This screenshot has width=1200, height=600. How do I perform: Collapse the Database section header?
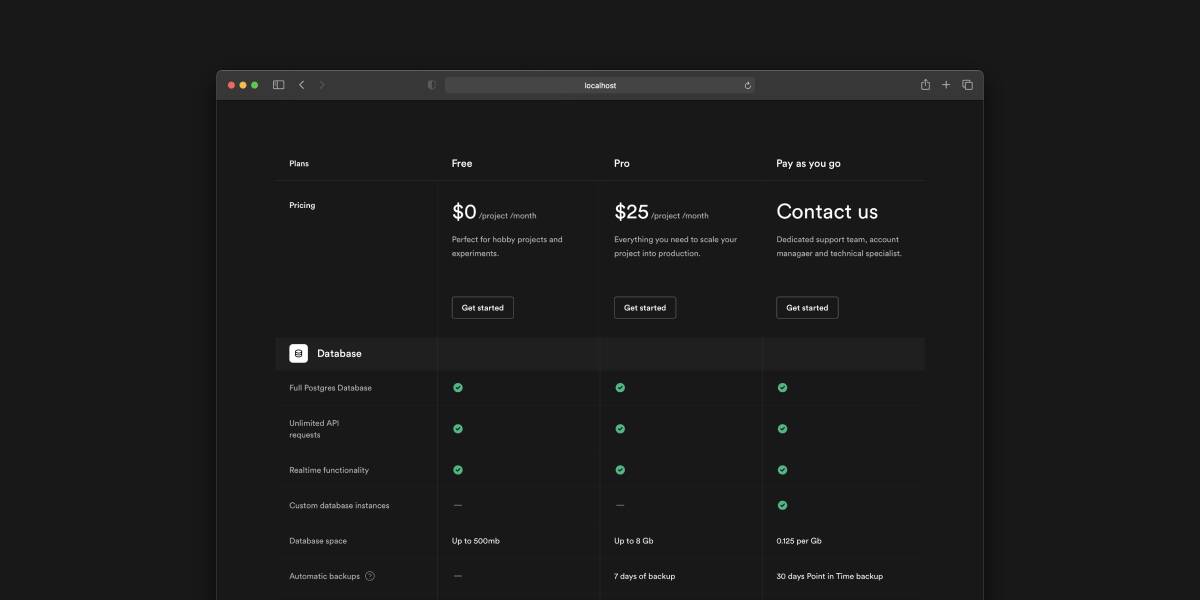340,353
